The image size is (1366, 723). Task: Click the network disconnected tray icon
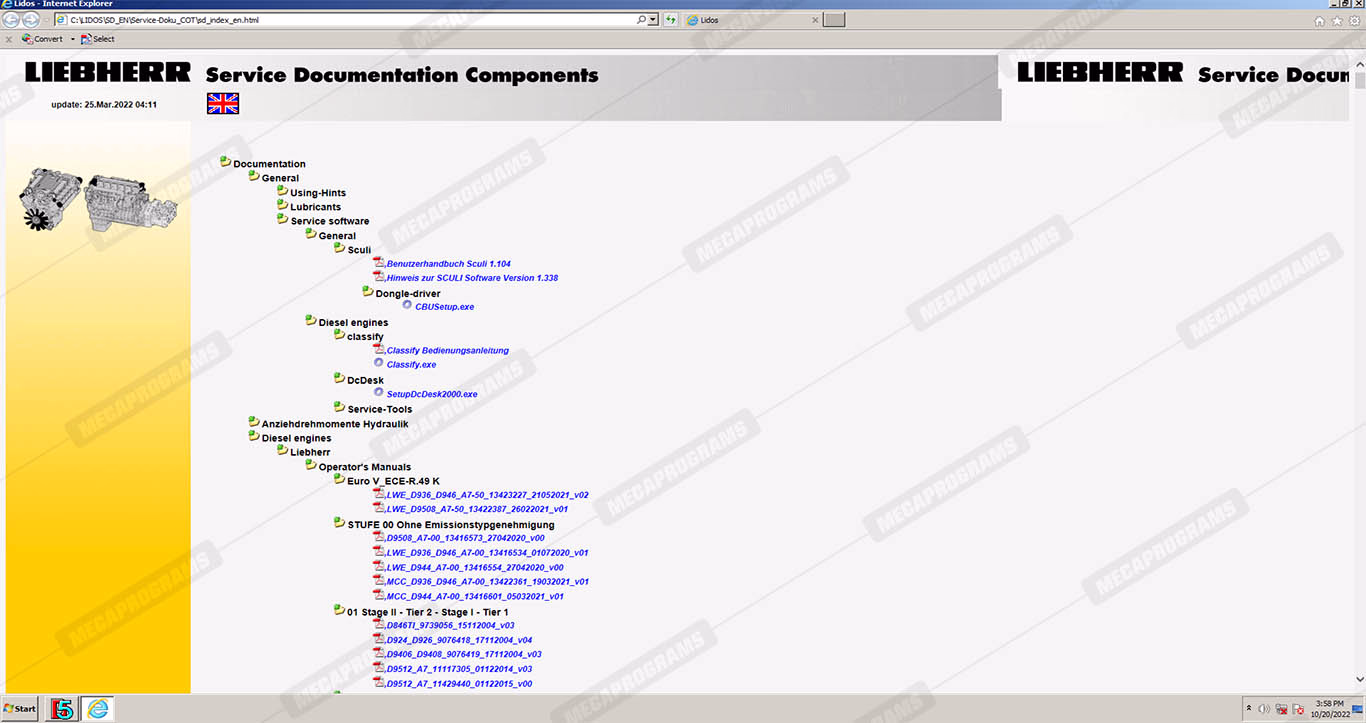pyautogui.click(x=1281, y=709)
